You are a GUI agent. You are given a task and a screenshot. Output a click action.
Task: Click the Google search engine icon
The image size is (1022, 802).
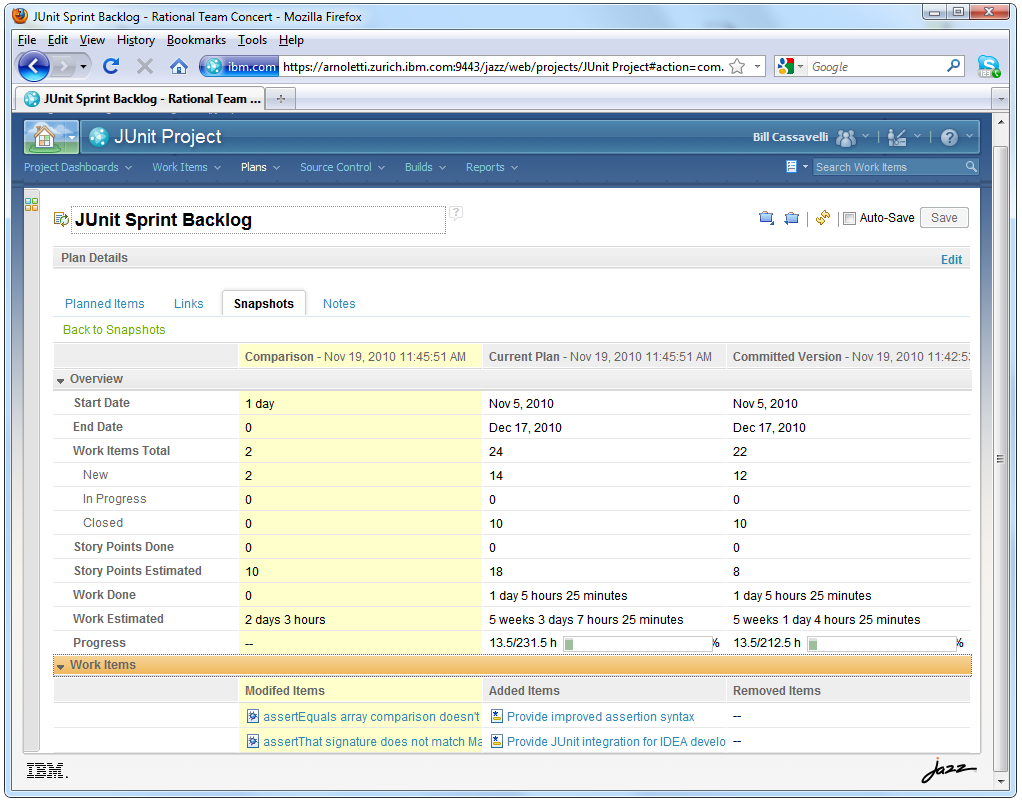click(786, 66)
